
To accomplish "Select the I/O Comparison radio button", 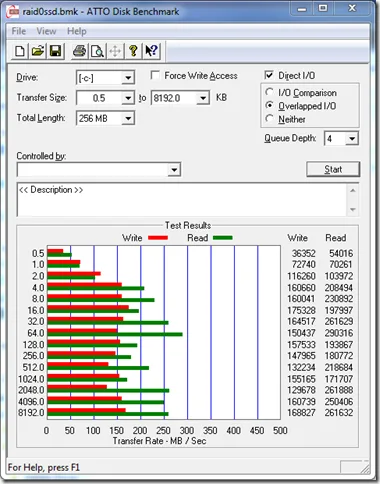I will [269, 92].
